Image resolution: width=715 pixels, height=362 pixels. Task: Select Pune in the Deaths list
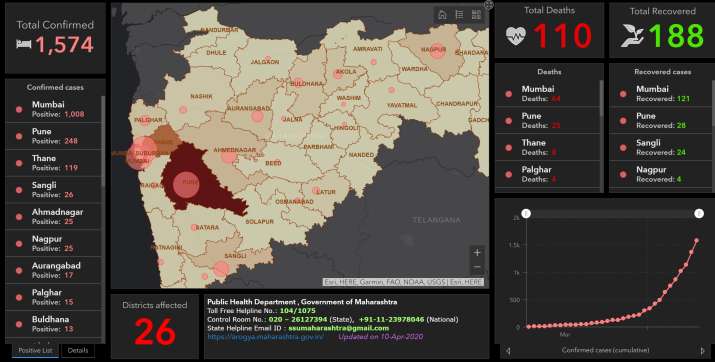(x=547, y=120)
